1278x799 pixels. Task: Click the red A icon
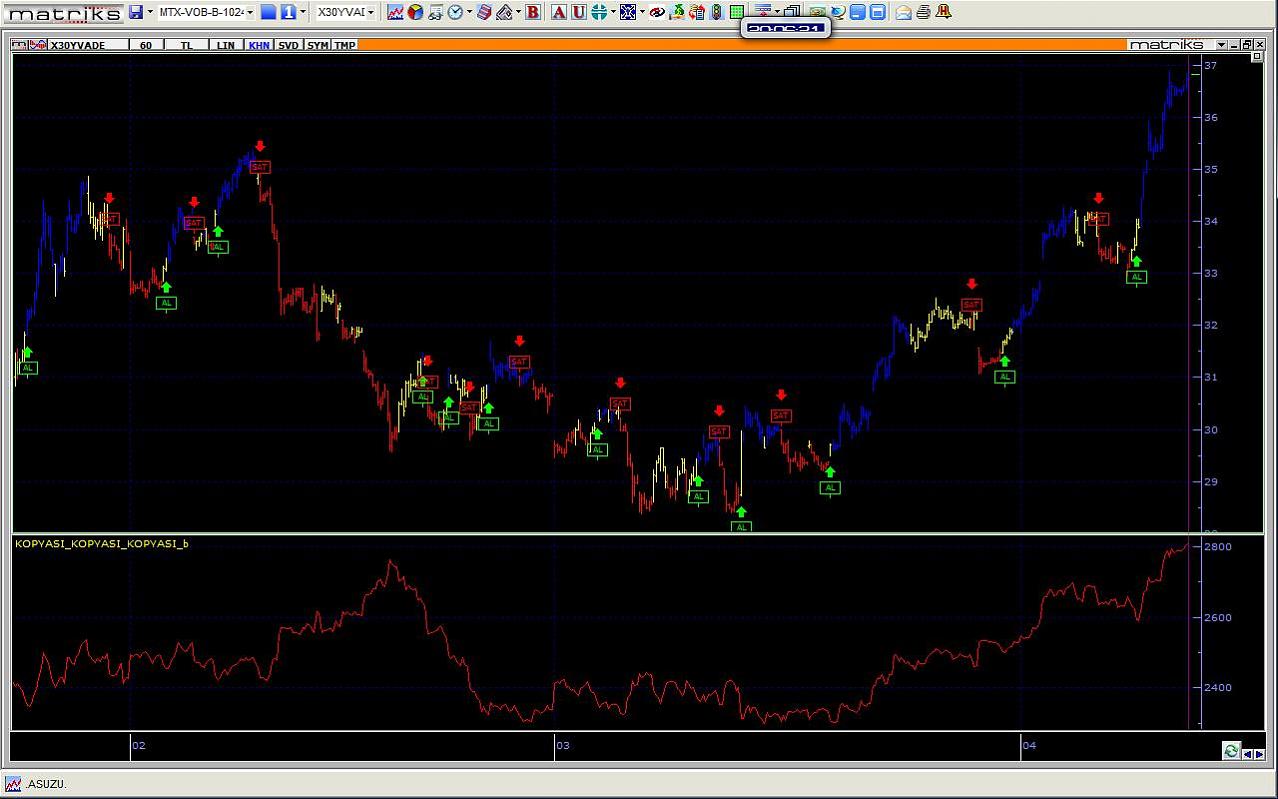pos(558,12)
